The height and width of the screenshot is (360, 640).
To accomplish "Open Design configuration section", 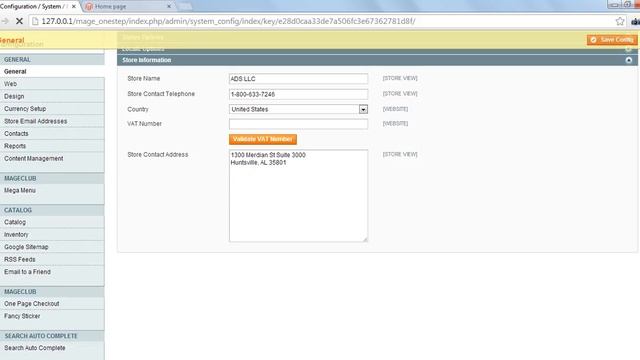I will point(52,96).
